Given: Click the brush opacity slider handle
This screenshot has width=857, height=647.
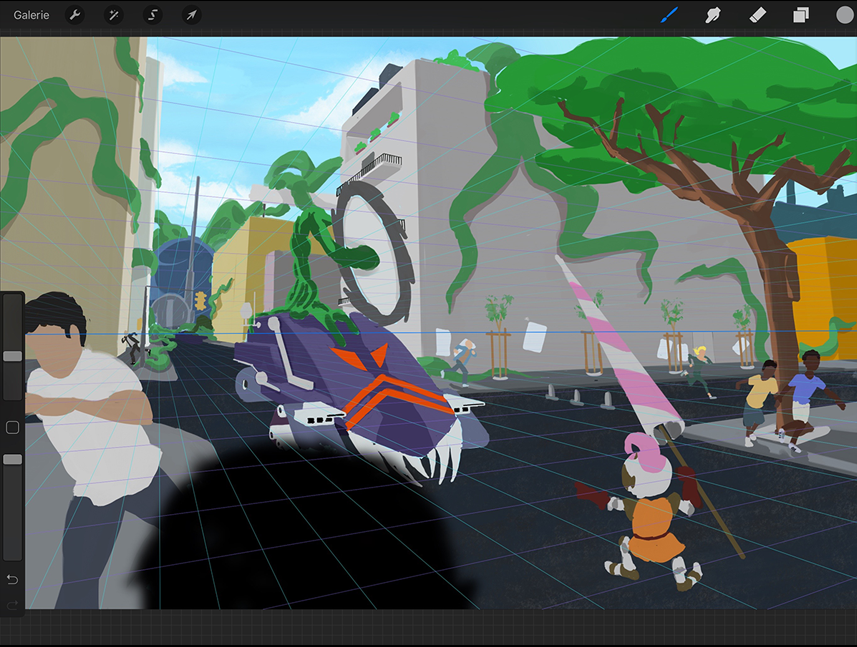Looking at the screenshot, I should point(12,459).
